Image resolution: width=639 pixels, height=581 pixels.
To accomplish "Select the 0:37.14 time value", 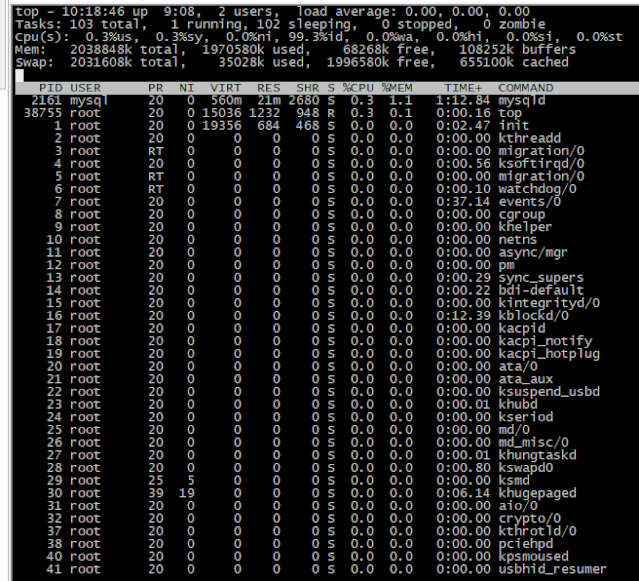I will click(463, 202).
